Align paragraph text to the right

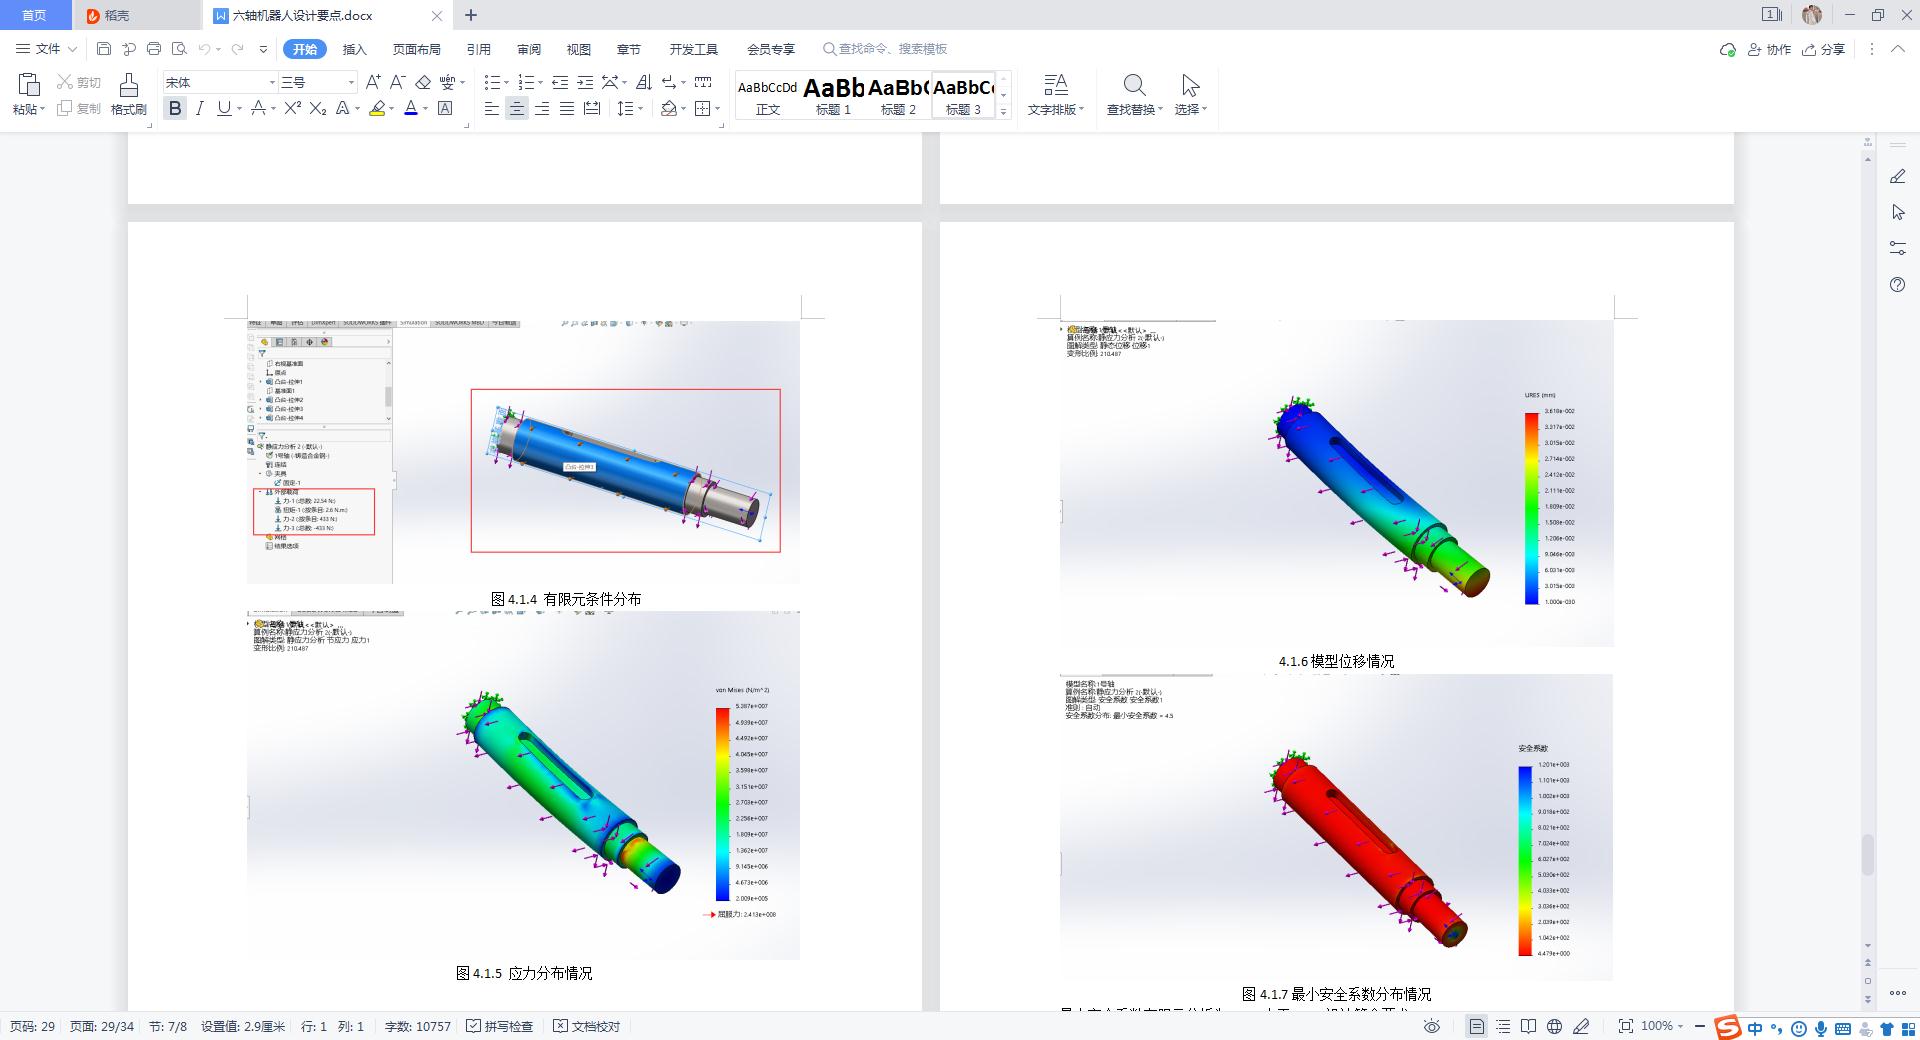tap(542, 108)
